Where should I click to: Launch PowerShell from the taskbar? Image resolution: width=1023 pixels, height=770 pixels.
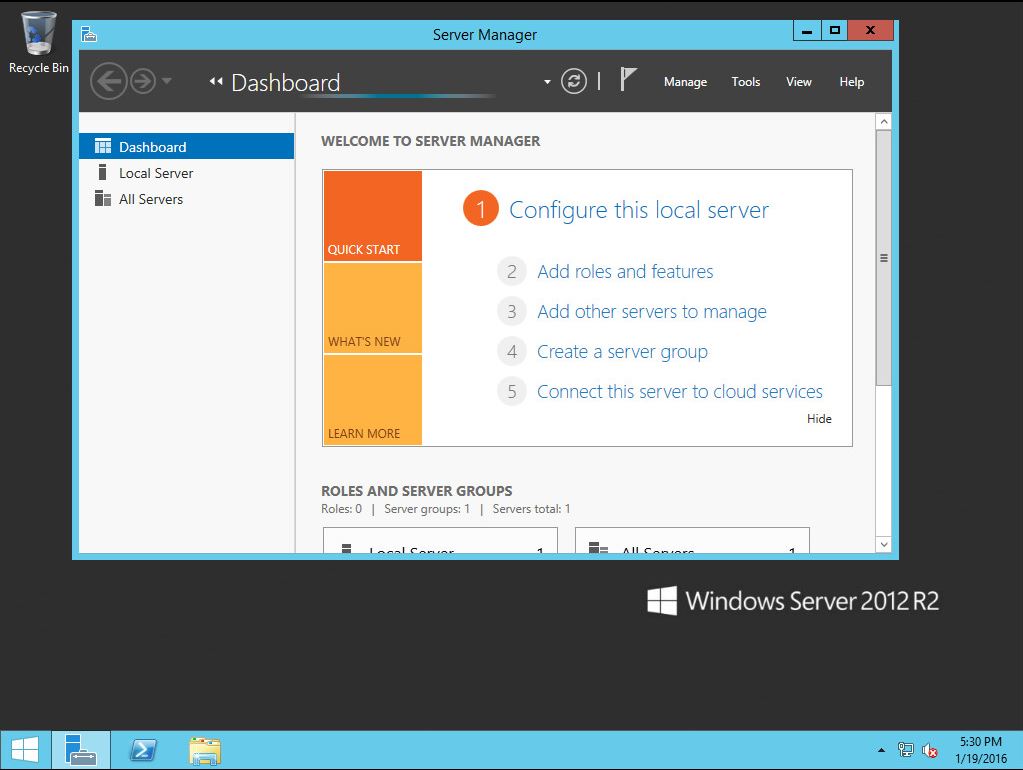click(142, 748)
